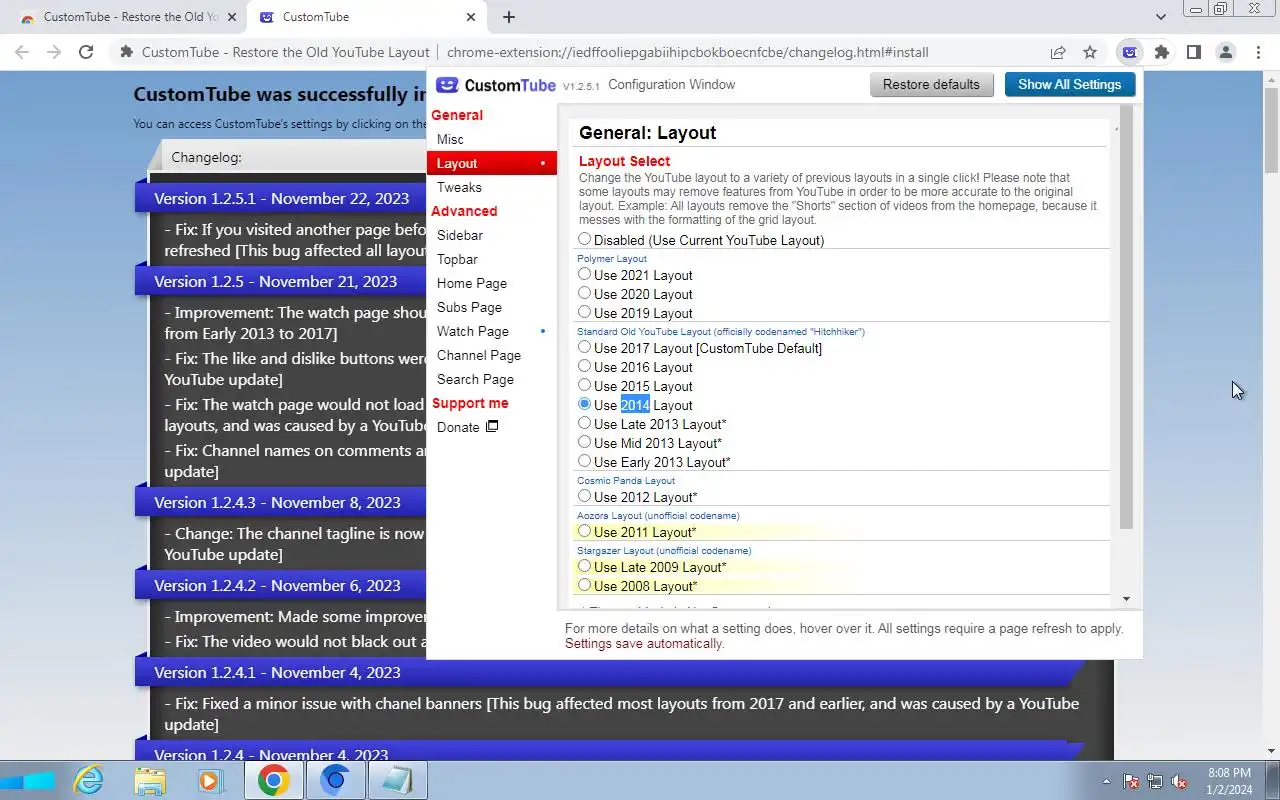Open the Sidebar settings section

click(x=460, y=235)
